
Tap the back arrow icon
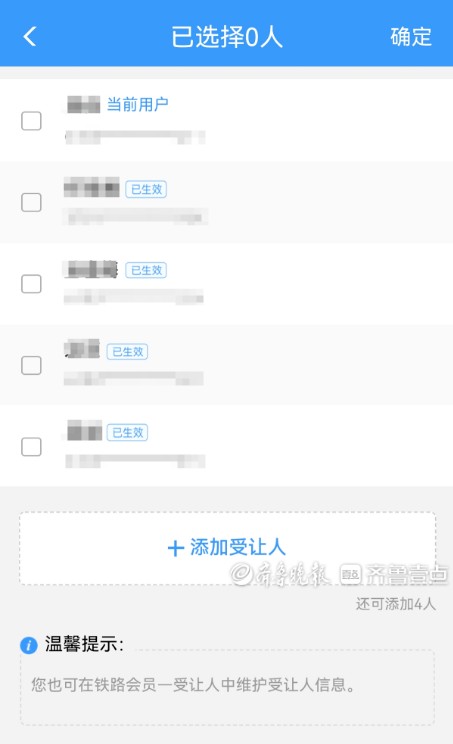(30, 37)
